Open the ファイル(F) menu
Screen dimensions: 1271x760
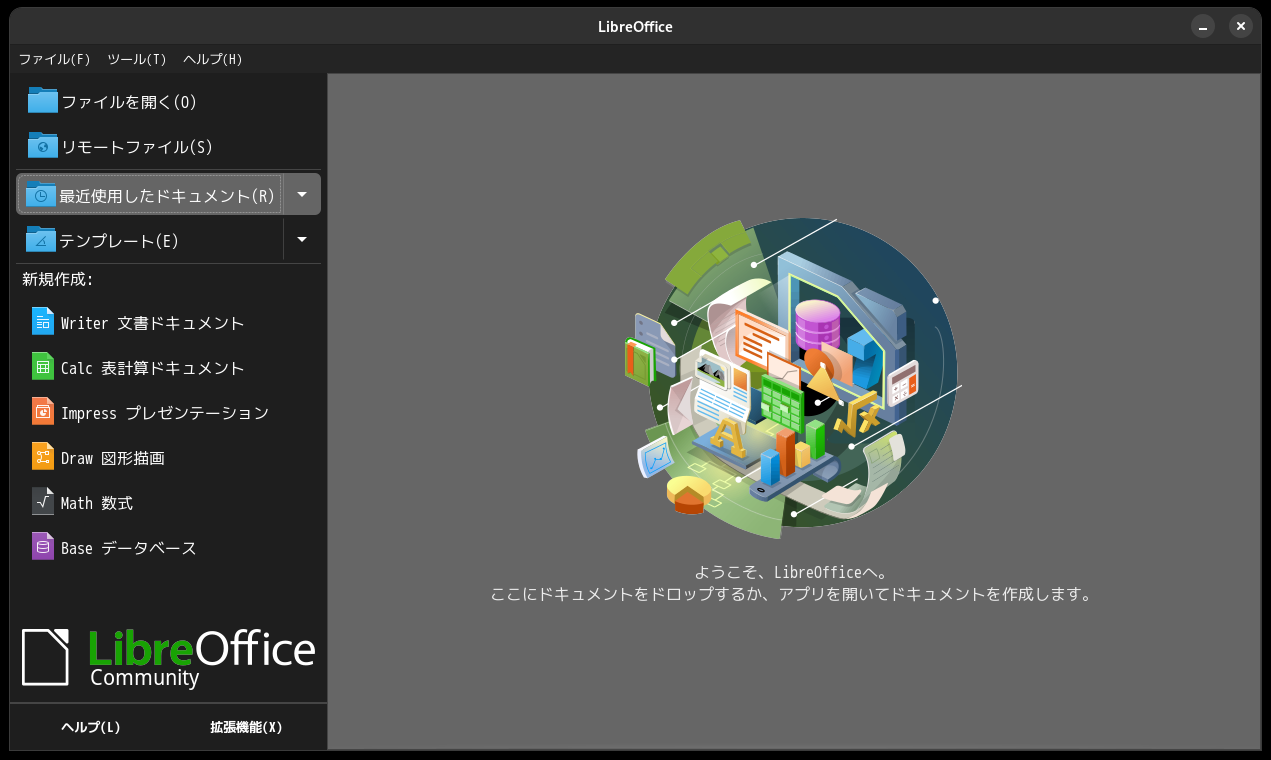click(x=55, y=59)
